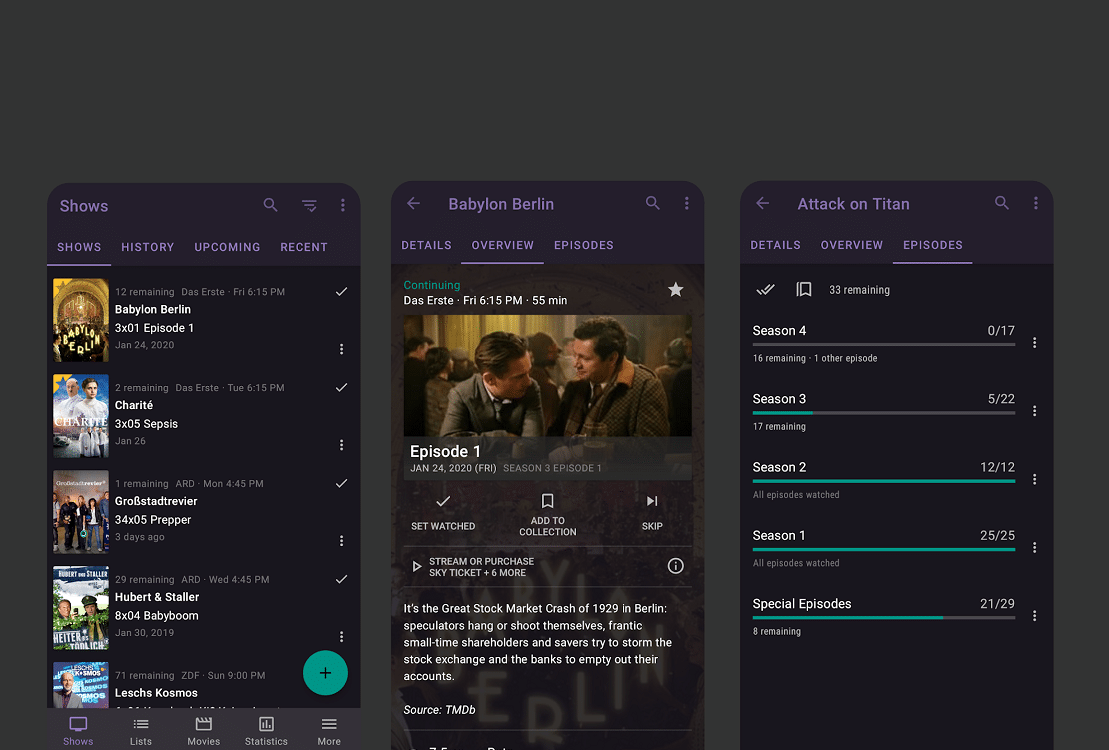
Task: Tap the green add show button
Action: 325,673
